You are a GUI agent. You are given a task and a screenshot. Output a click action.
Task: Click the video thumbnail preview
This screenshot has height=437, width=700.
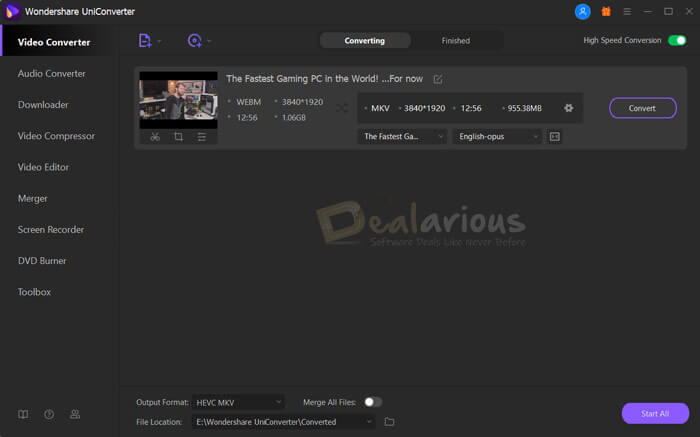178,100
